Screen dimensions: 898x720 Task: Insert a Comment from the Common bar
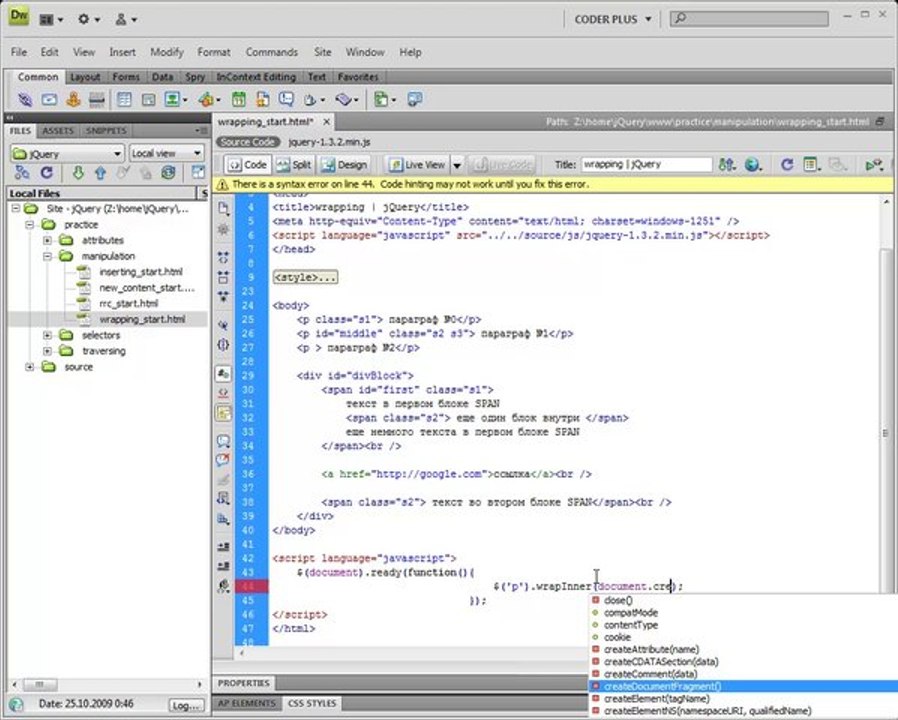click(286, 100)
